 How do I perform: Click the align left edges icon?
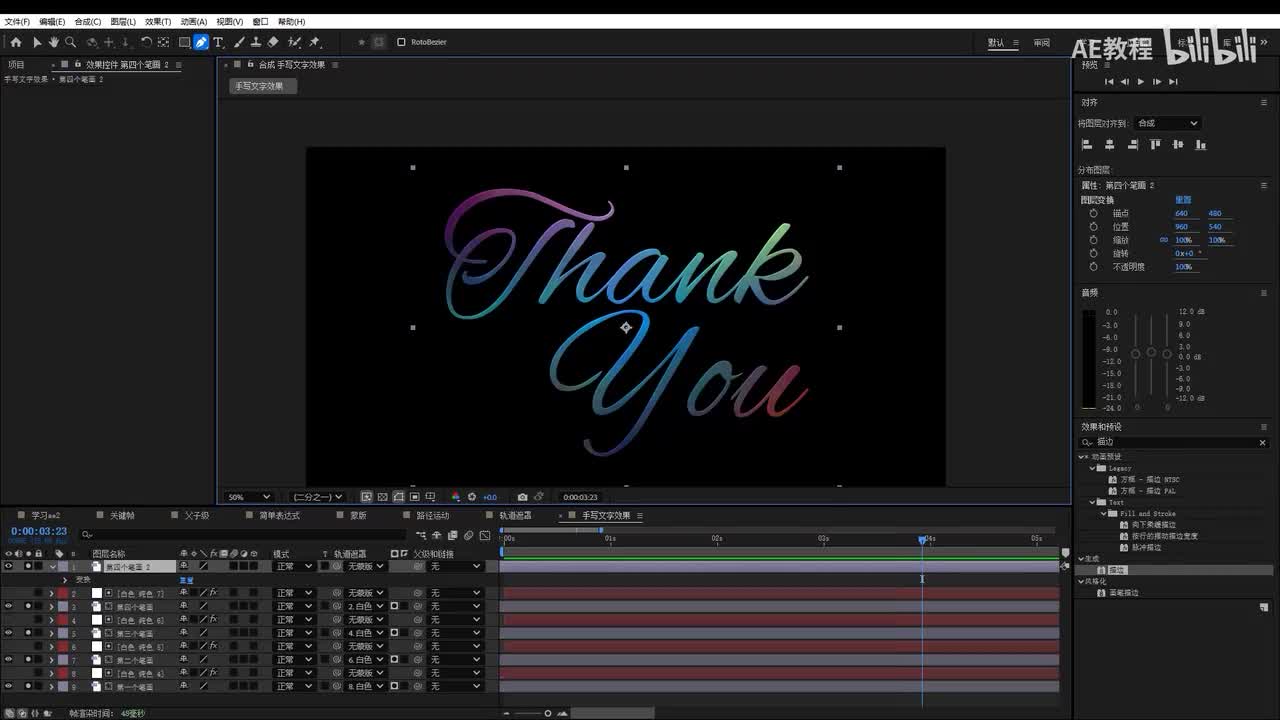click(x=1087, y=145)
